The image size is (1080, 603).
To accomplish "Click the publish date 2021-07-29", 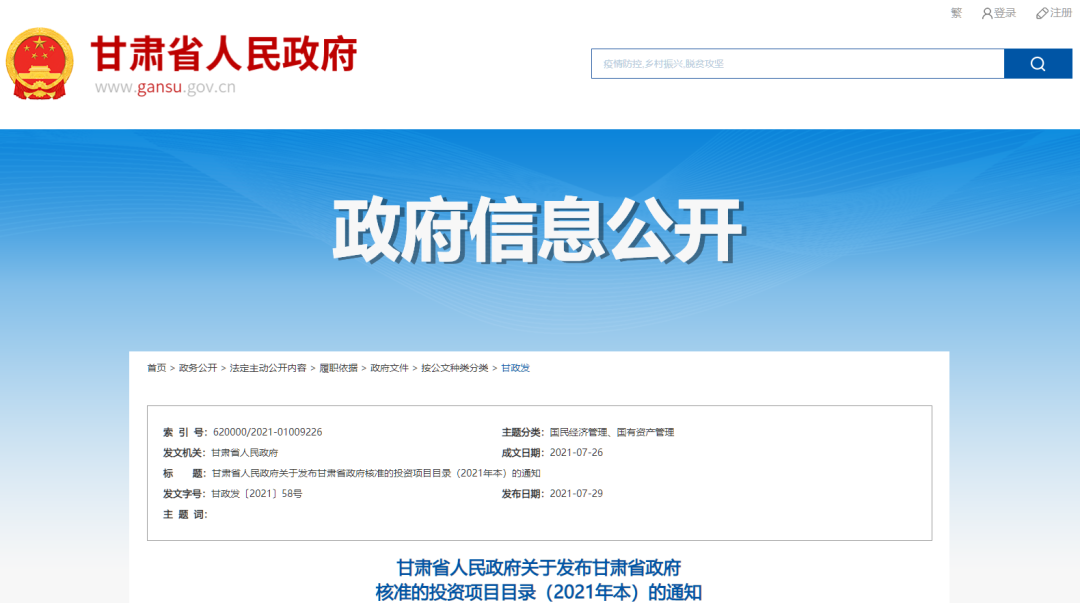I will point(576,494).
